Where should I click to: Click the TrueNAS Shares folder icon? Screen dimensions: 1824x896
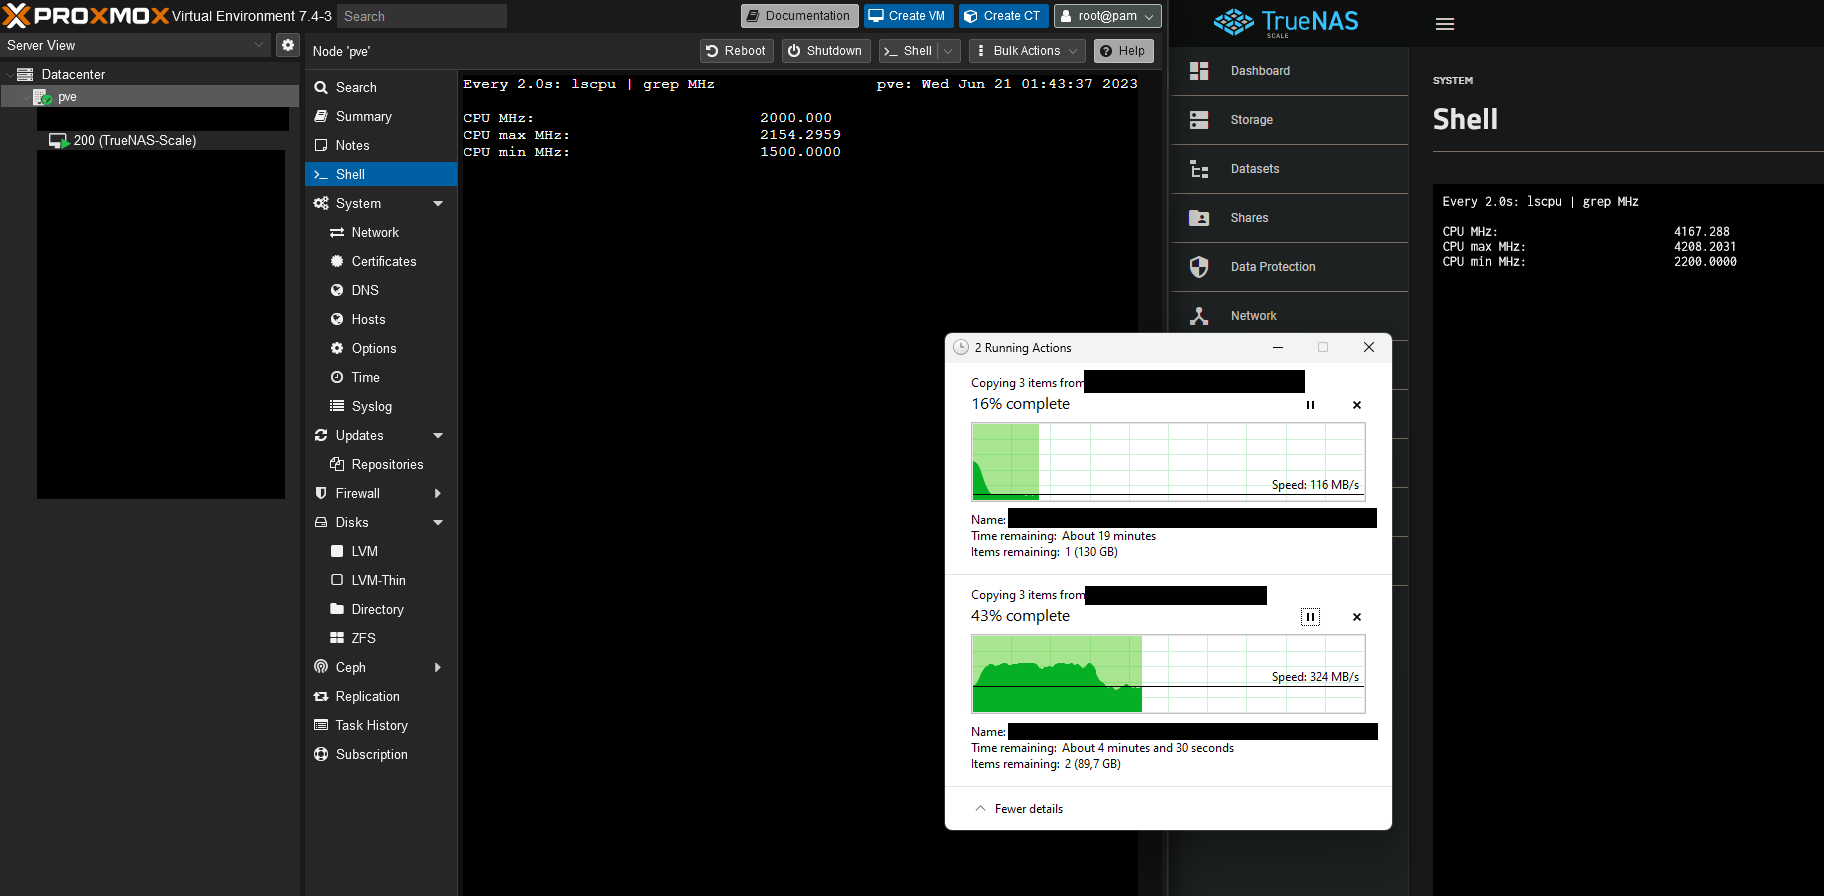tap(1199, 218)
